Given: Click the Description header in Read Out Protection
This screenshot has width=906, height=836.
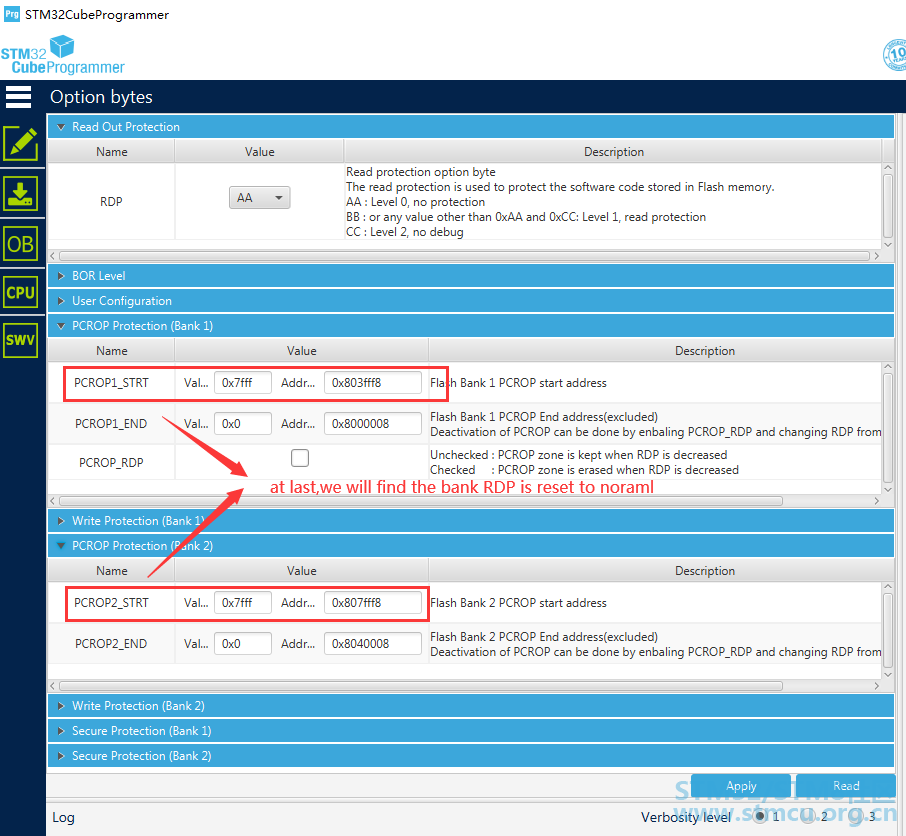Looking at the screenshot, I should [614, 151].
